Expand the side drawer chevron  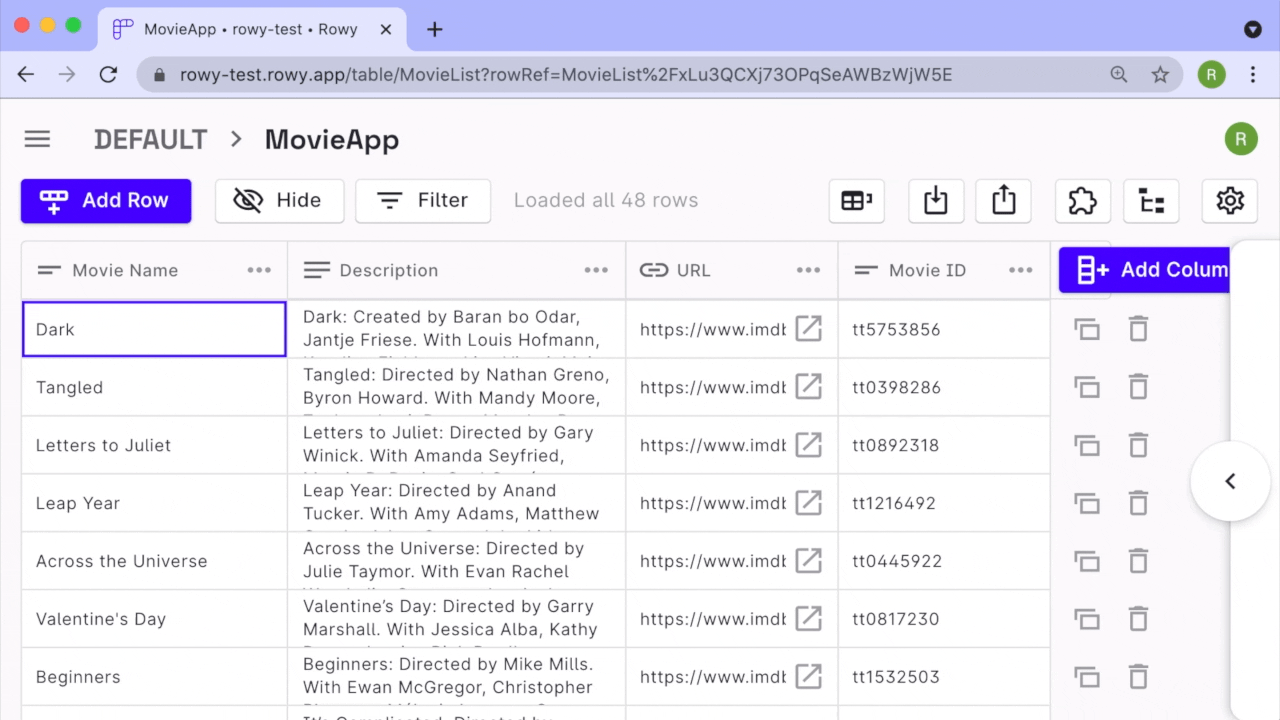[1230, 481]
